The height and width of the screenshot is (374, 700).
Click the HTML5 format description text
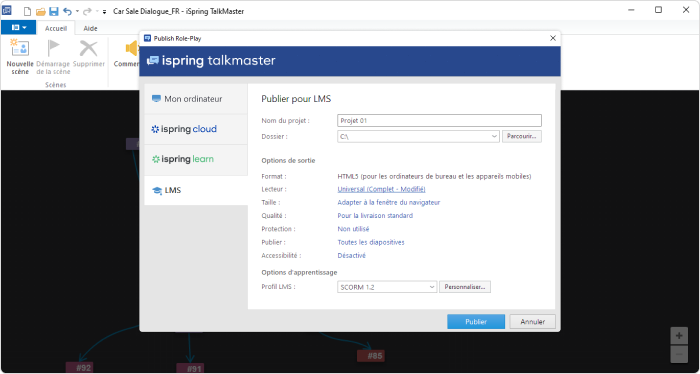click(434, 176)
